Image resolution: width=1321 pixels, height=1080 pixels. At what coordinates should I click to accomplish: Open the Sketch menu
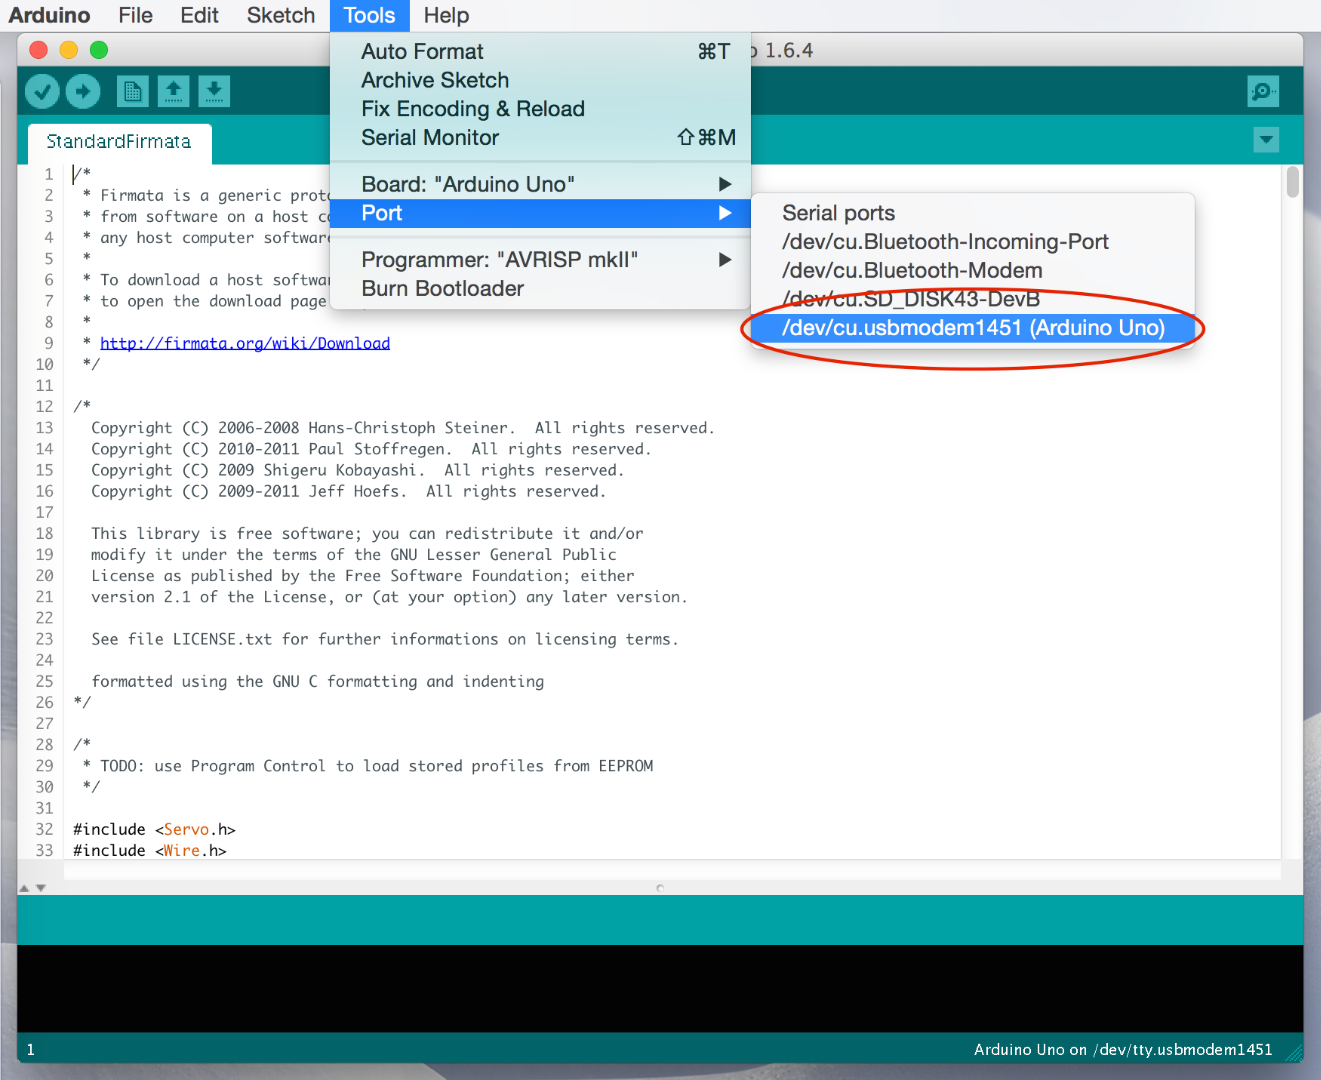280,15
